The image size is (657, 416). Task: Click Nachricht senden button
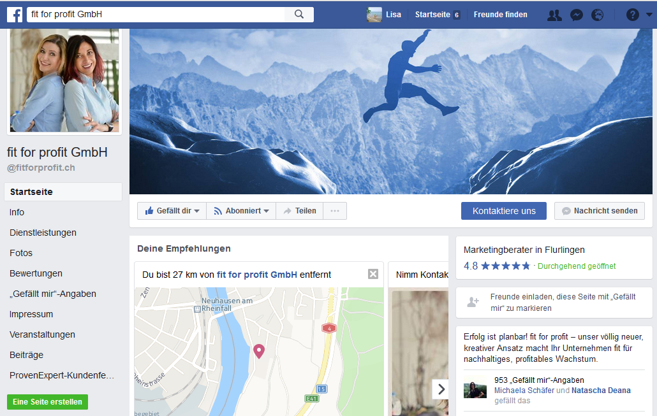tap(600, 211)
